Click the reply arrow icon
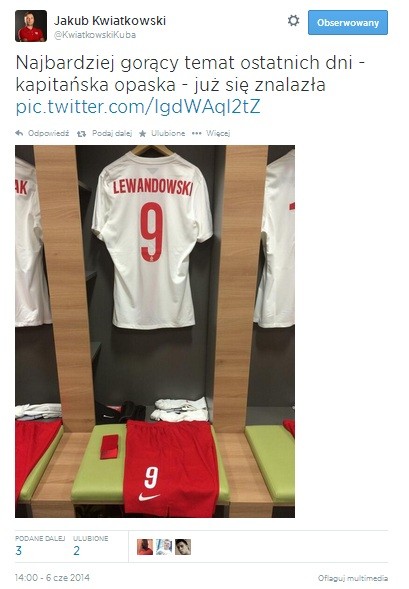 pos(19,133)
